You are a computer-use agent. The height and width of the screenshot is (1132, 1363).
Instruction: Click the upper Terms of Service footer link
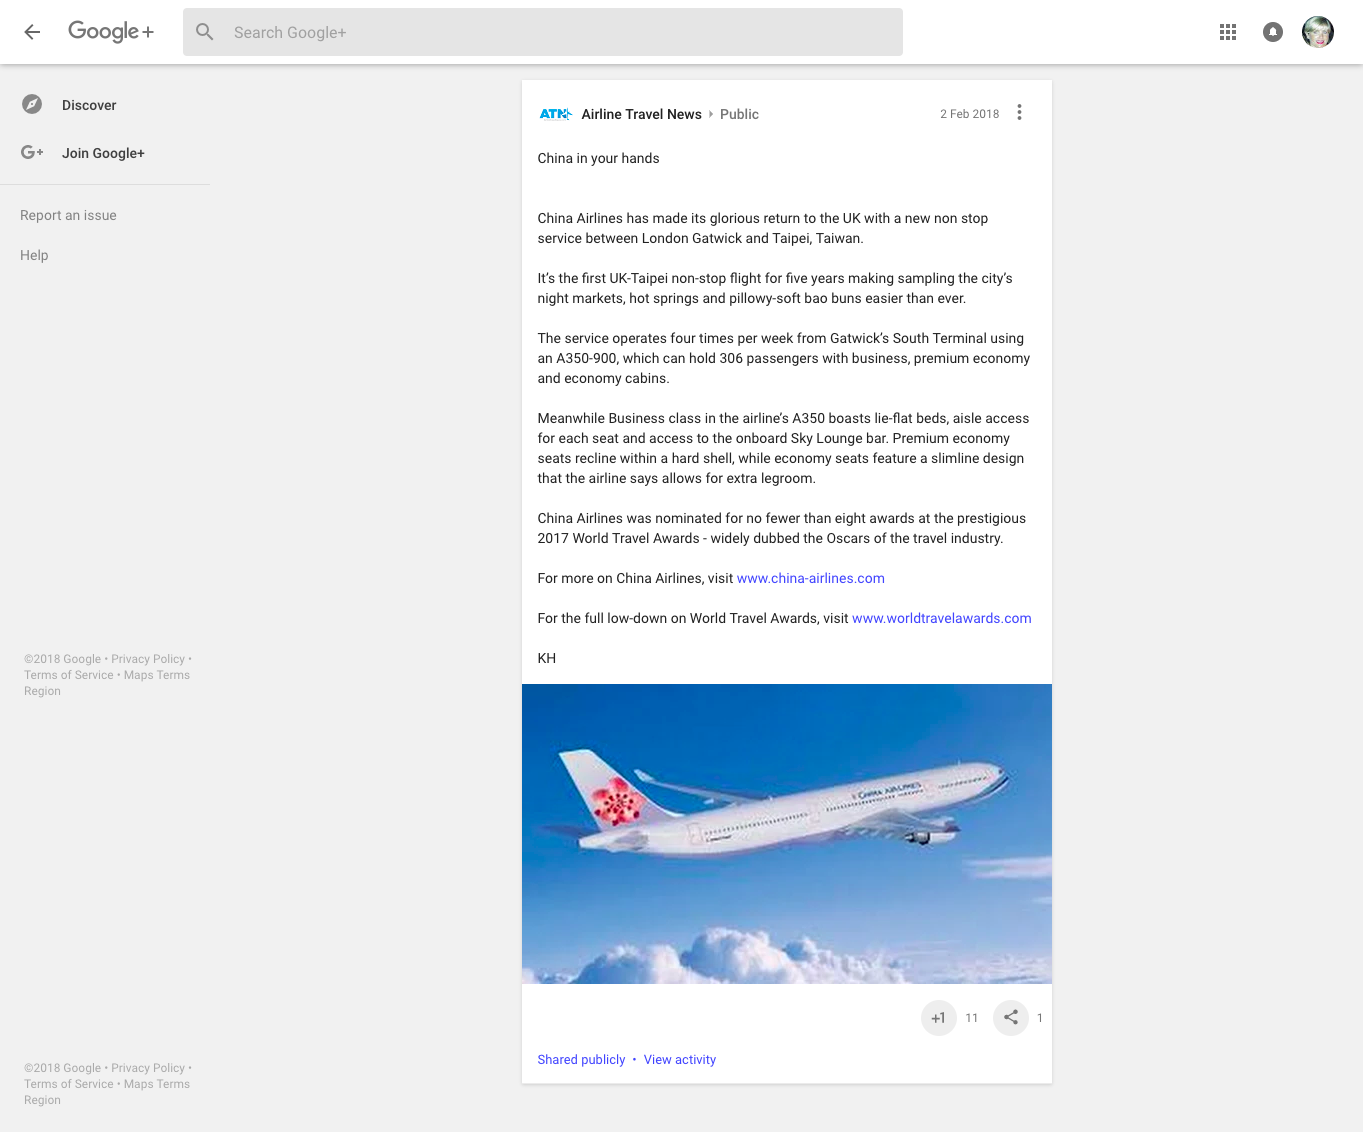pyautogui.click(x=69, y=675)
